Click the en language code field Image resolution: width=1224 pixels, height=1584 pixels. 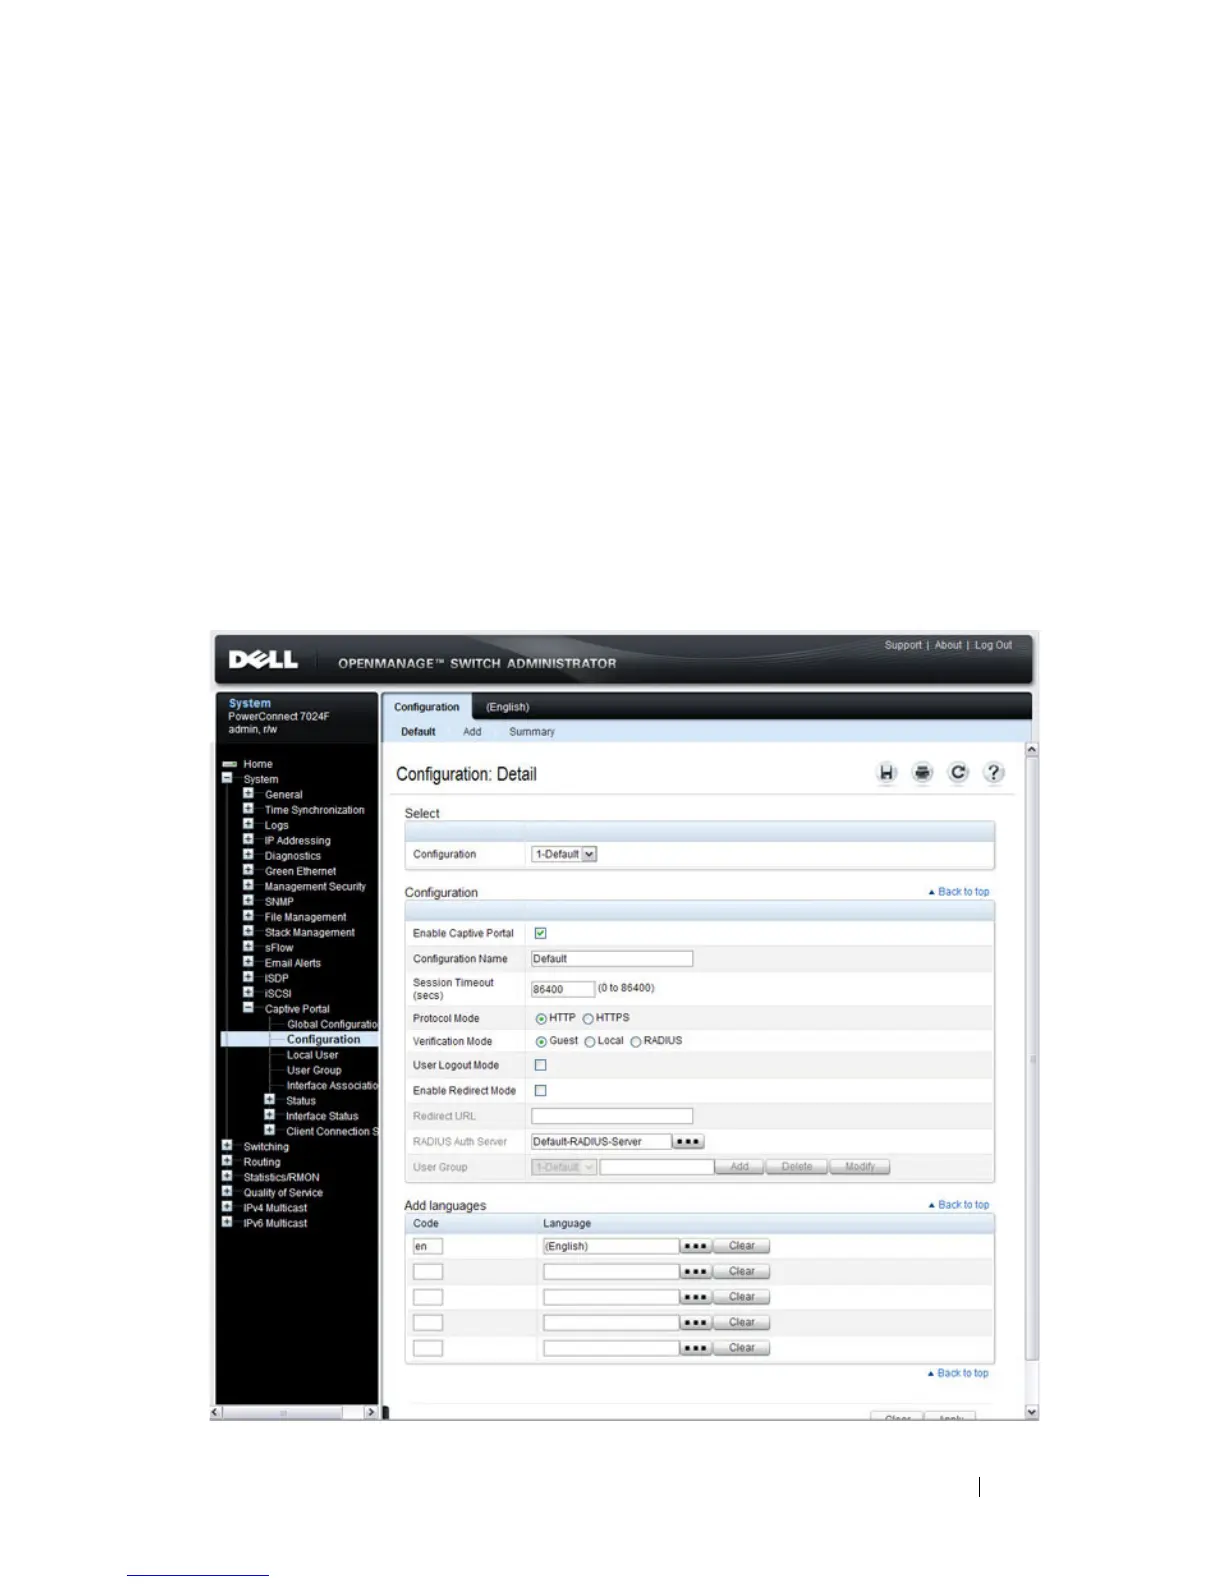pyautogui.click(x=428, y=1246)
